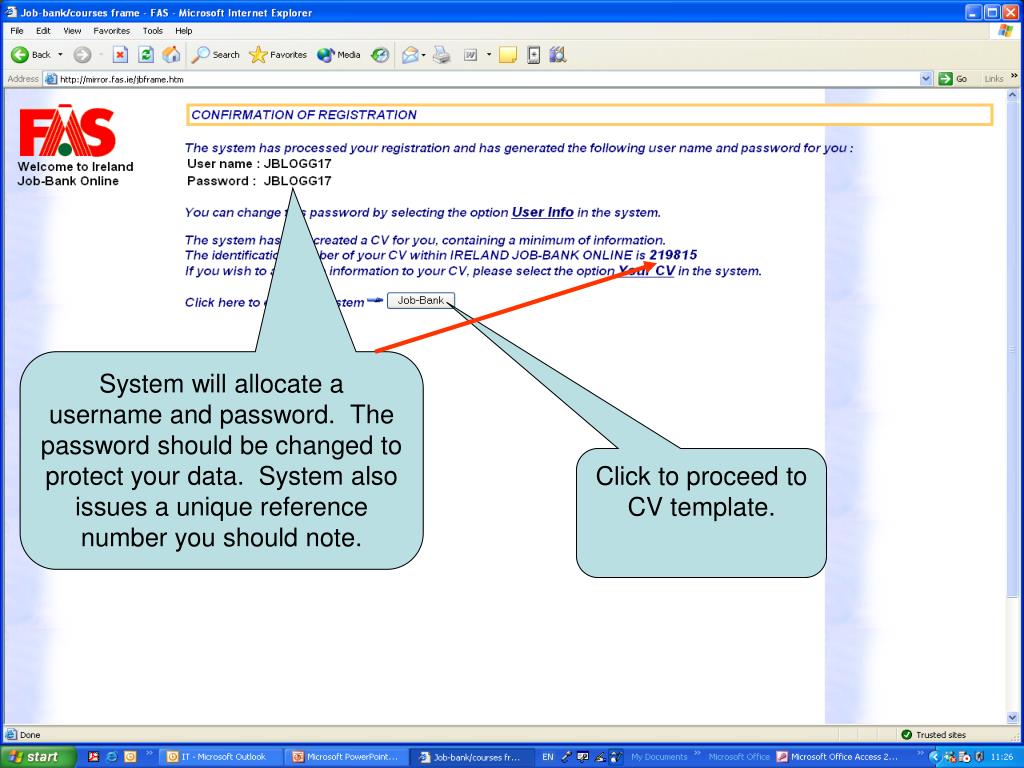This screenshot has height=768, width=1024.
Task: Expand the Mail icon dropdown arrow
Action: point(424,55)
